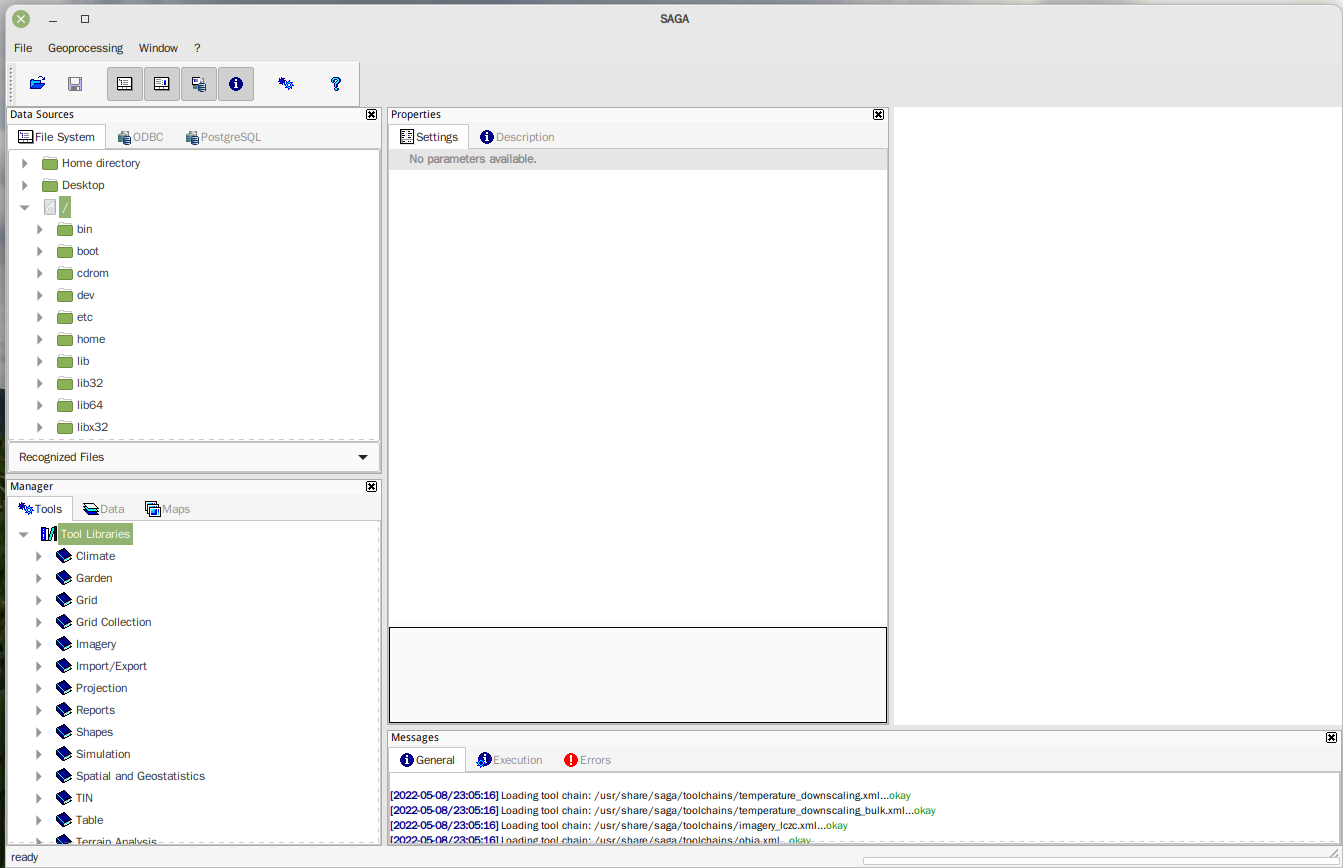The width and height of the screenshot is (1343, 868).
Task: Select the Desktop folder entry
Action: pos(83,185)
